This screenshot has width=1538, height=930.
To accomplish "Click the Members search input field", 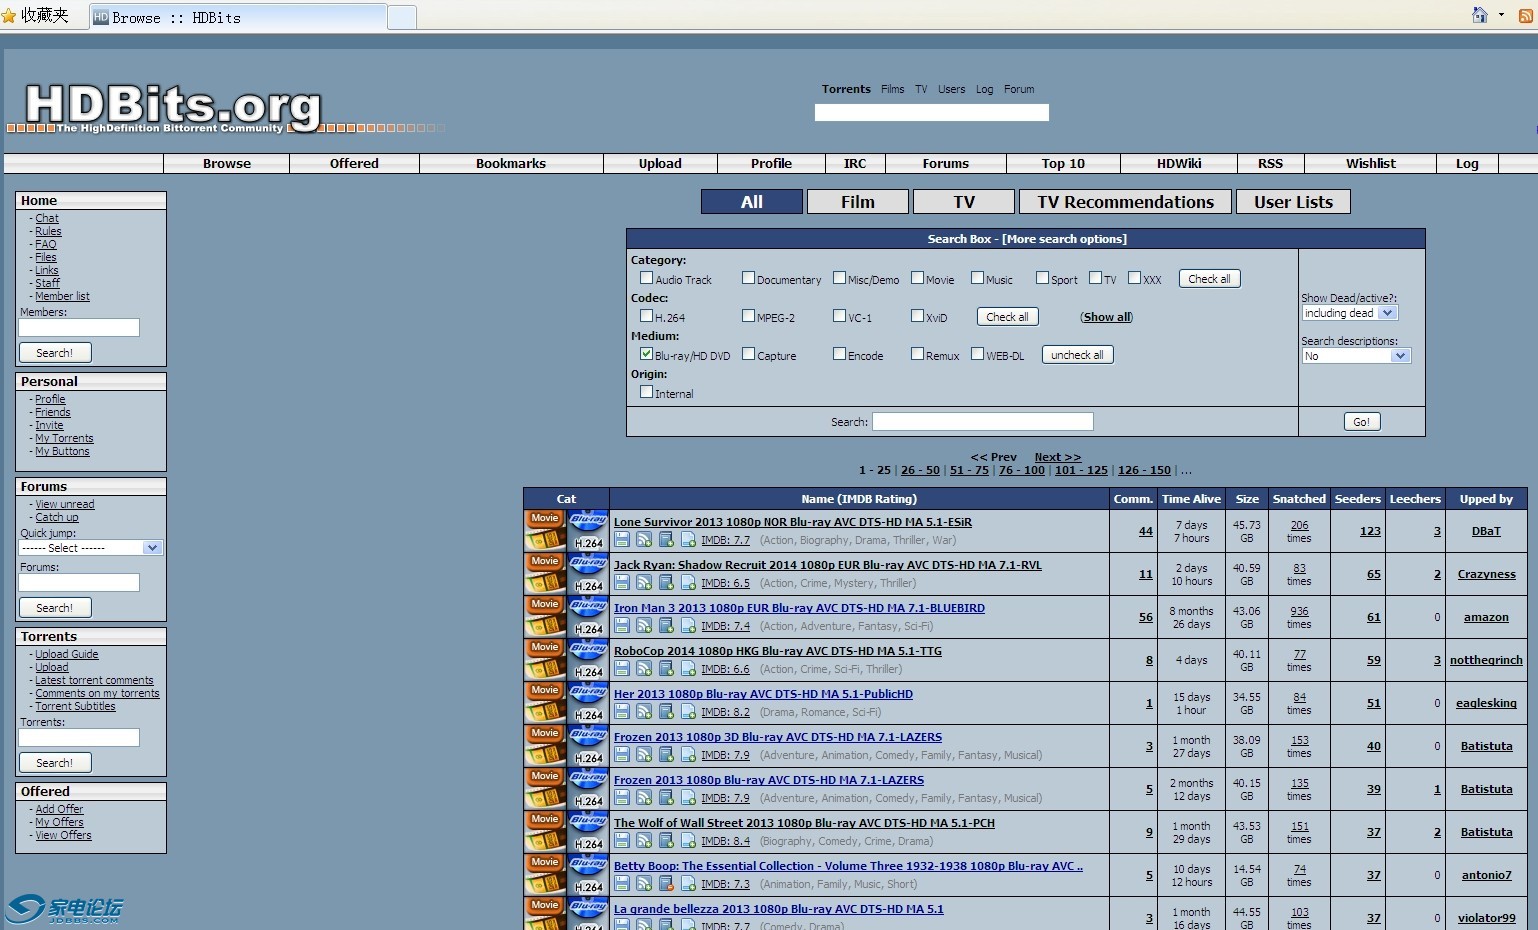I will [79, 328].
